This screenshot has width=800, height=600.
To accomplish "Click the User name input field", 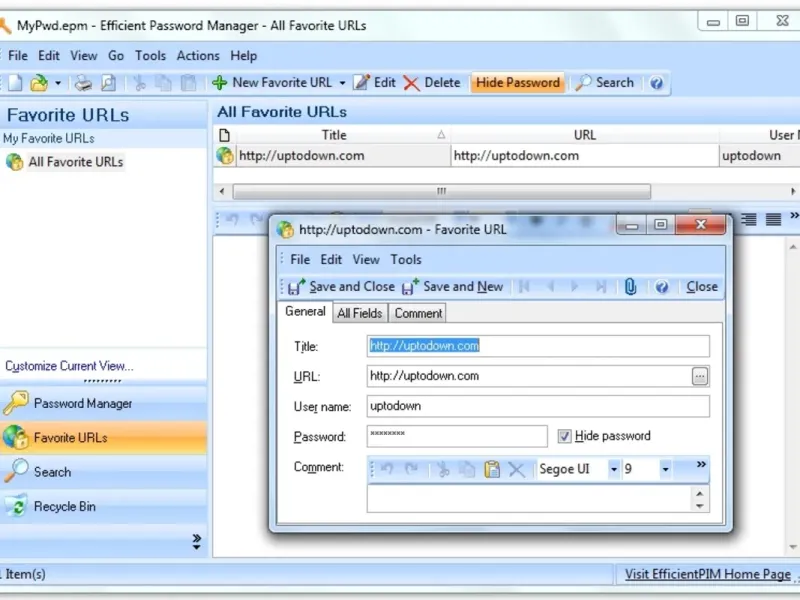I will 538,406.
